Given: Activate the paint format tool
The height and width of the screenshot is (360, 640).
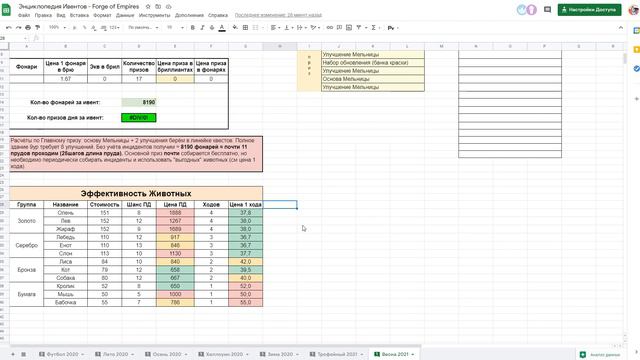Looking at the screenshot, I should 38,28.
